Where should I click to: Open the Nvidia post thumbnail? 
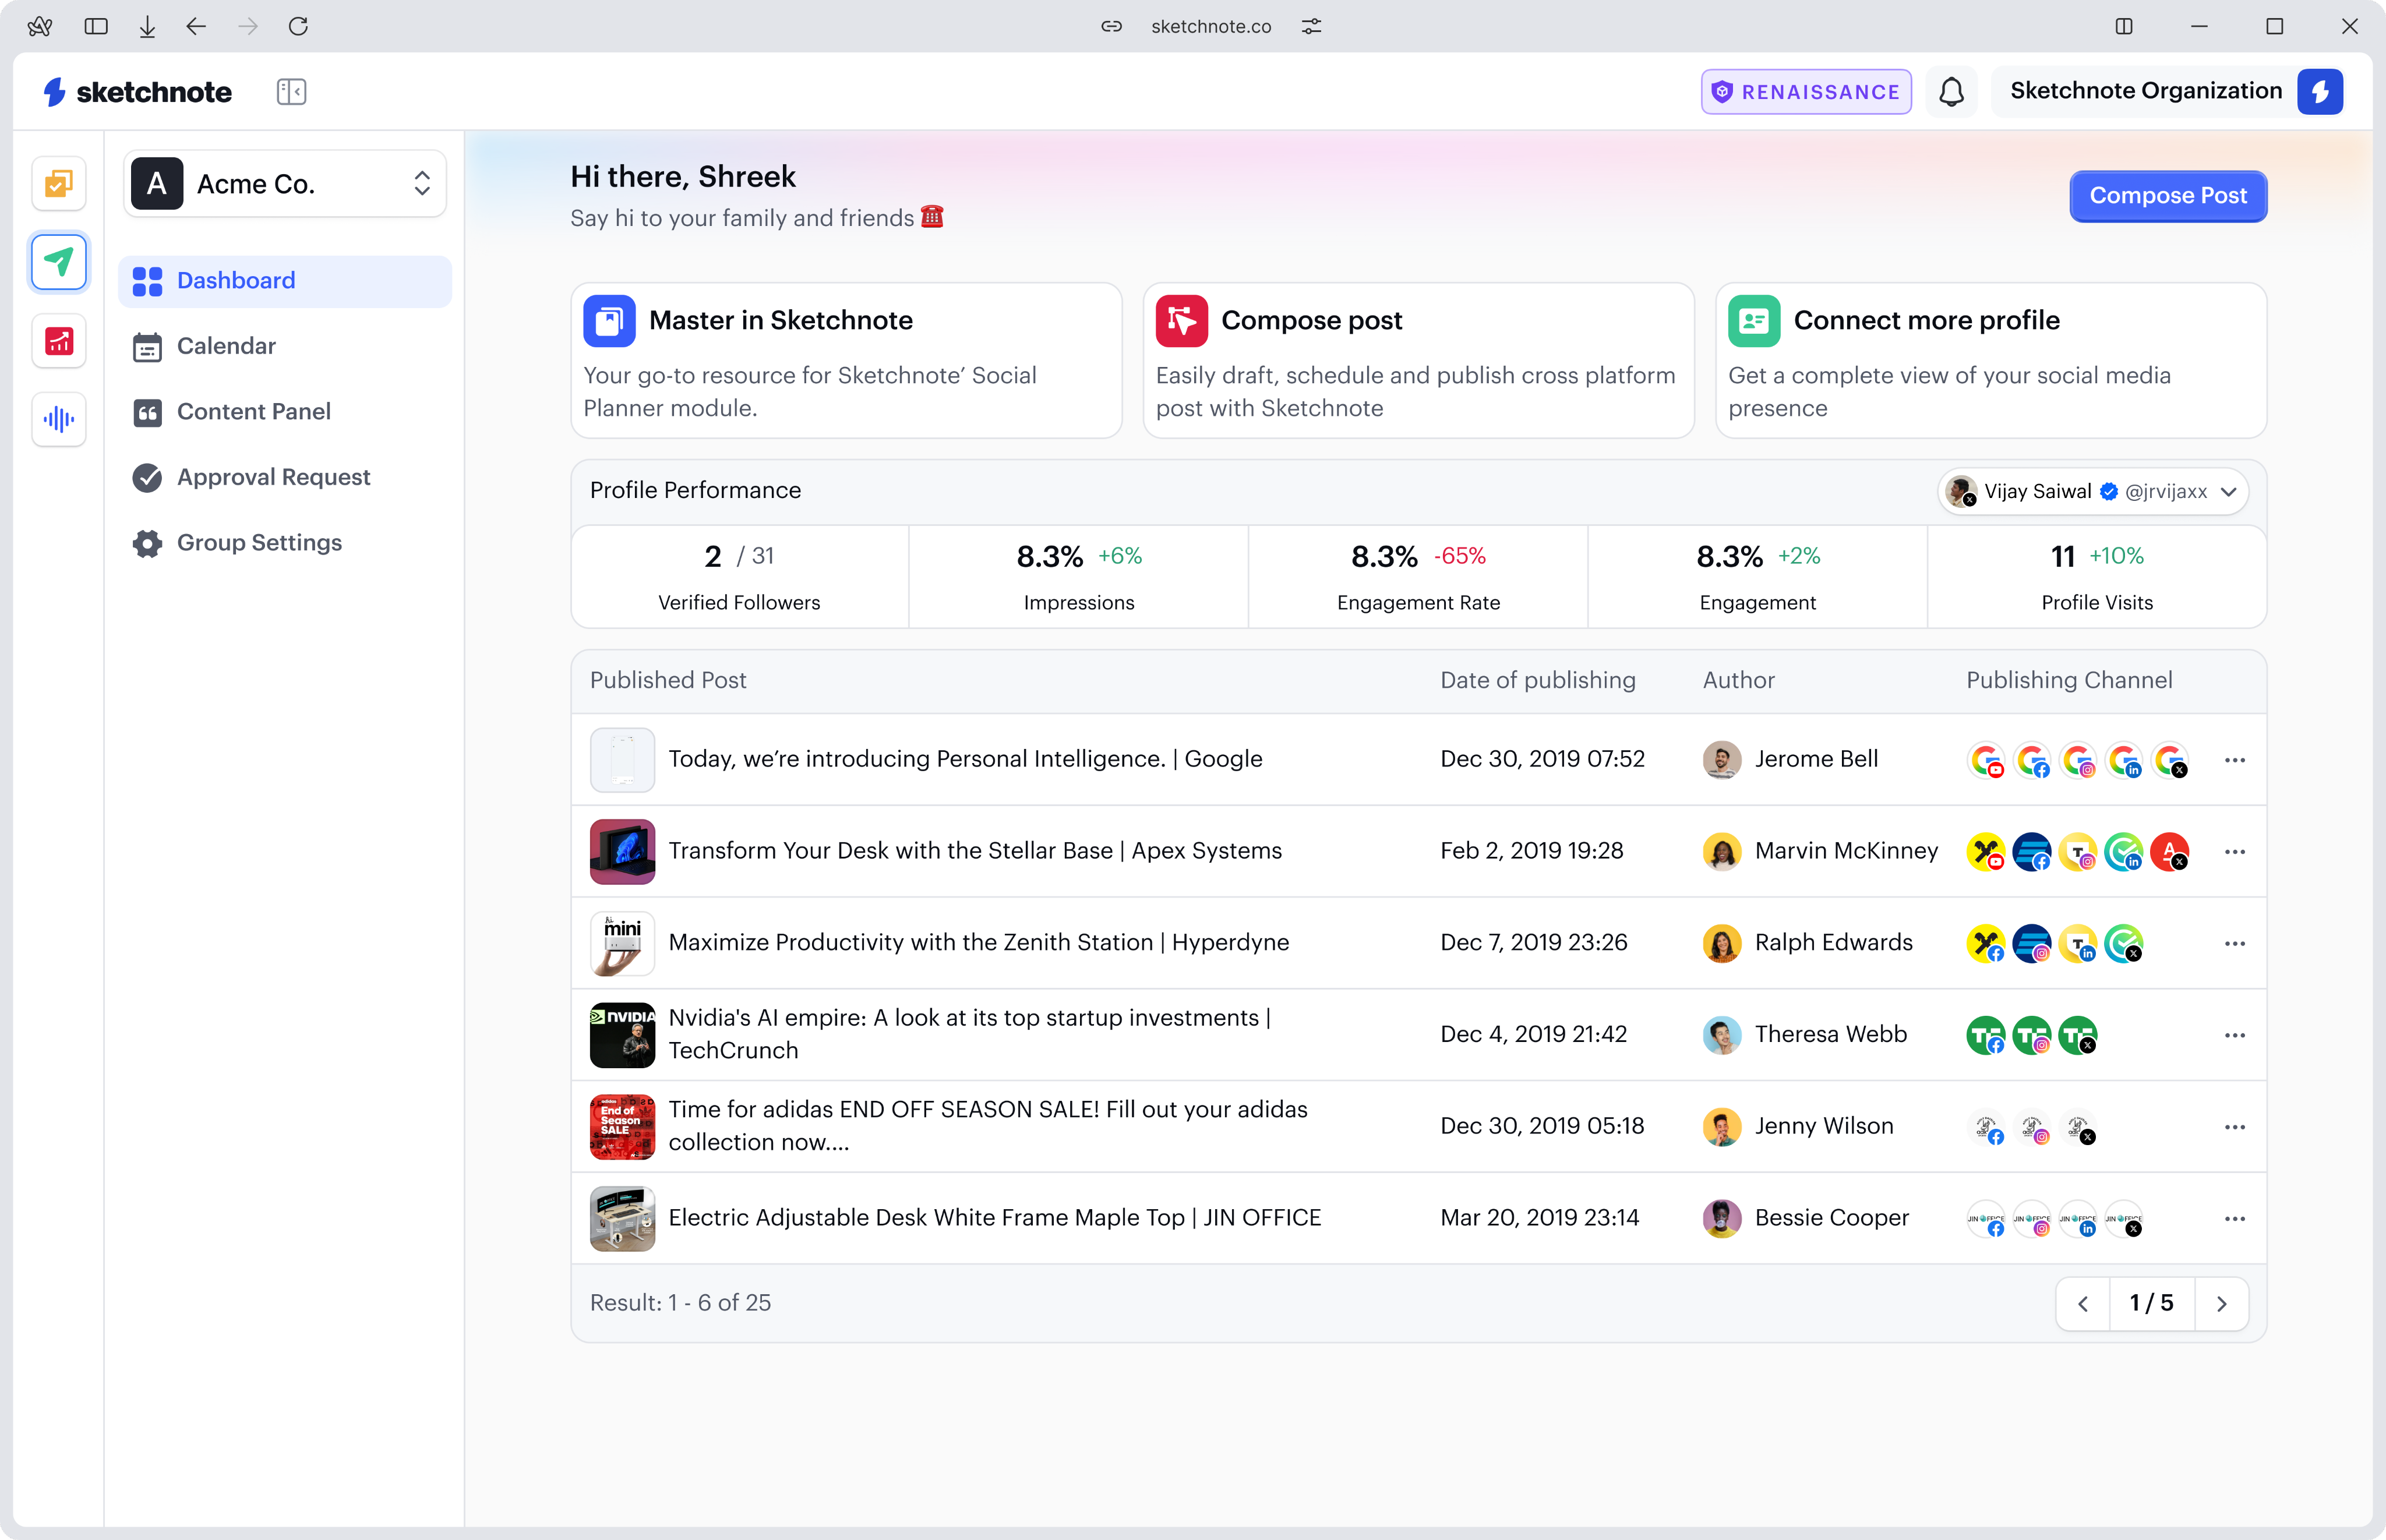[x=622, y=1035]
